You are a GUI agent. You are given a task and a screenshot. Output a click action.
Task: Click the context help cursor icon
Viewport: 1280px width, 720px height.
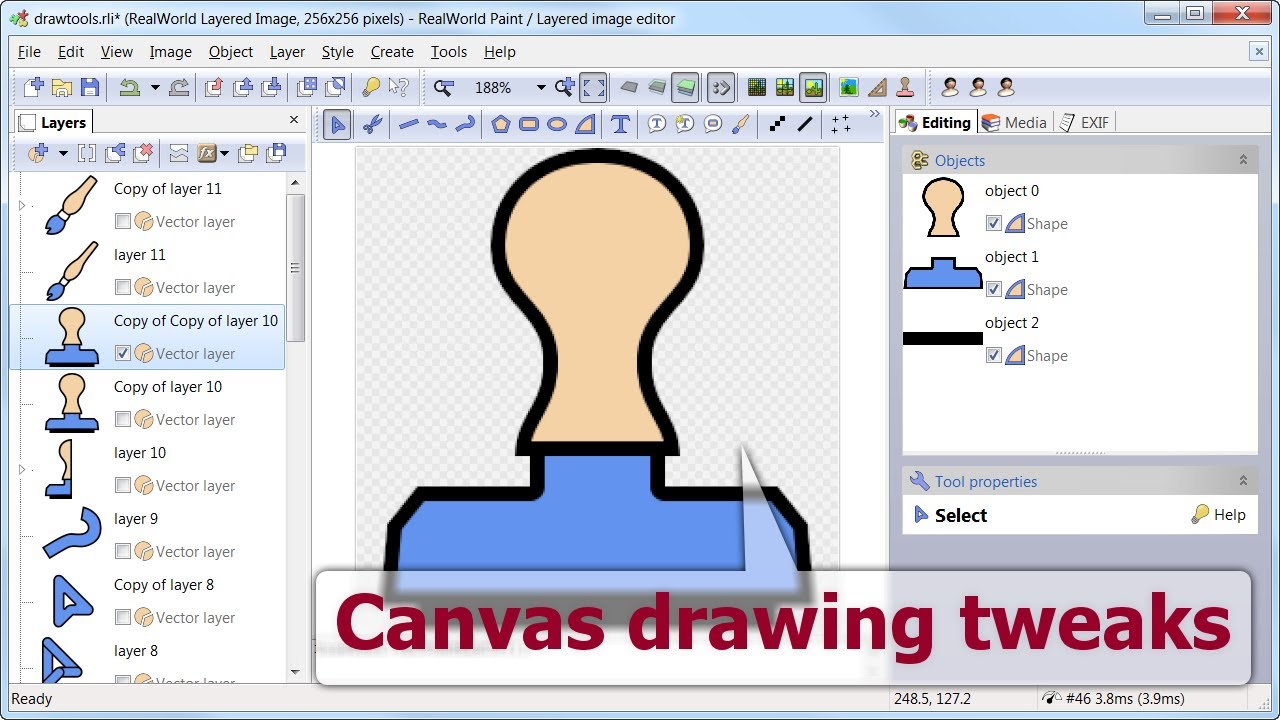click(x=398, y=87)
